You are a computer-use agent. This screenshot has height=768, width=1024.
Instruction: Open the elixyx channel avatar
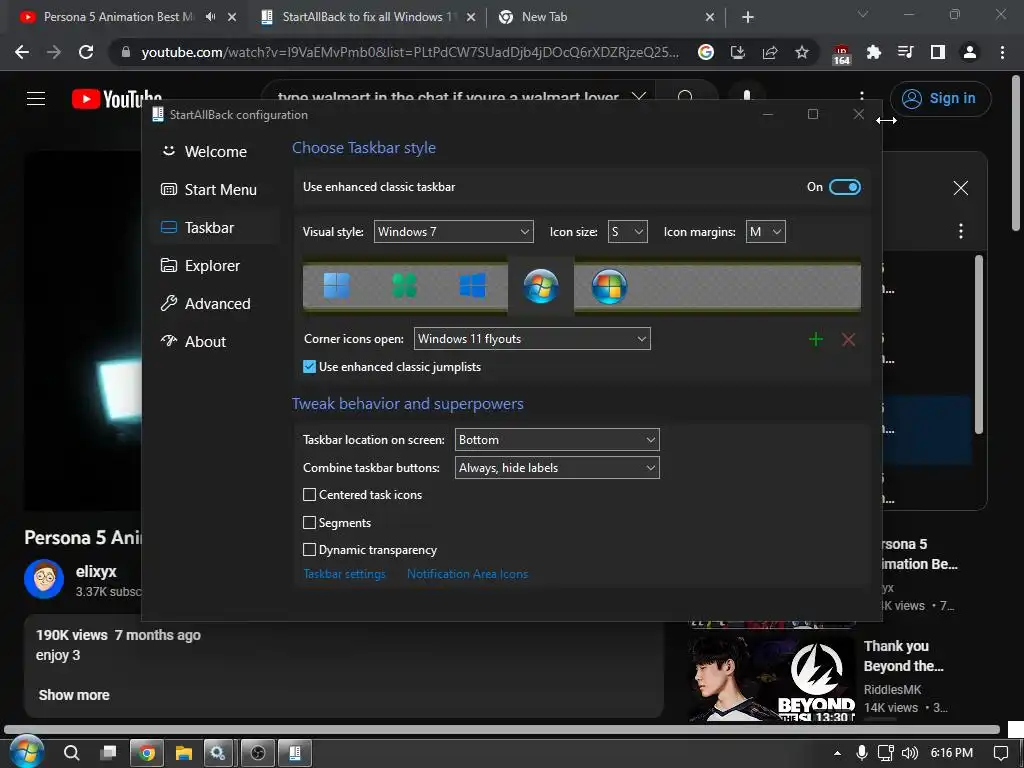pyautogui.click(x=44, y=579)
